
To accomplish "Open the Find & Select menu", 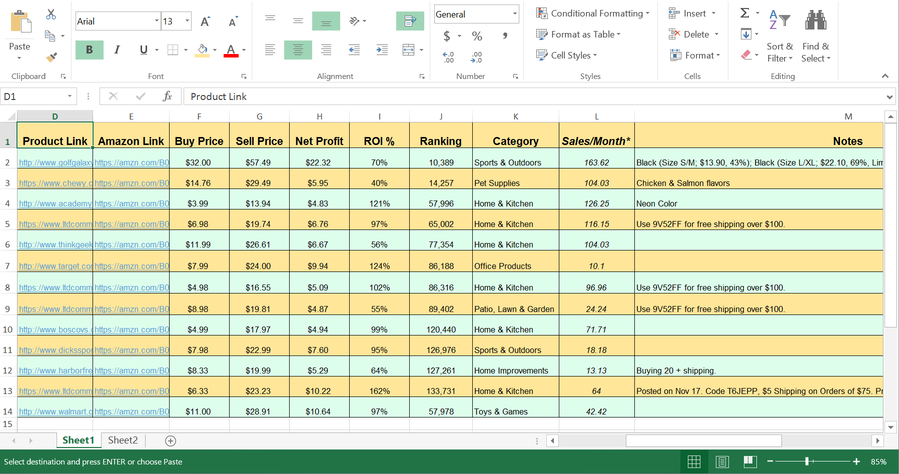I will 815,36.
